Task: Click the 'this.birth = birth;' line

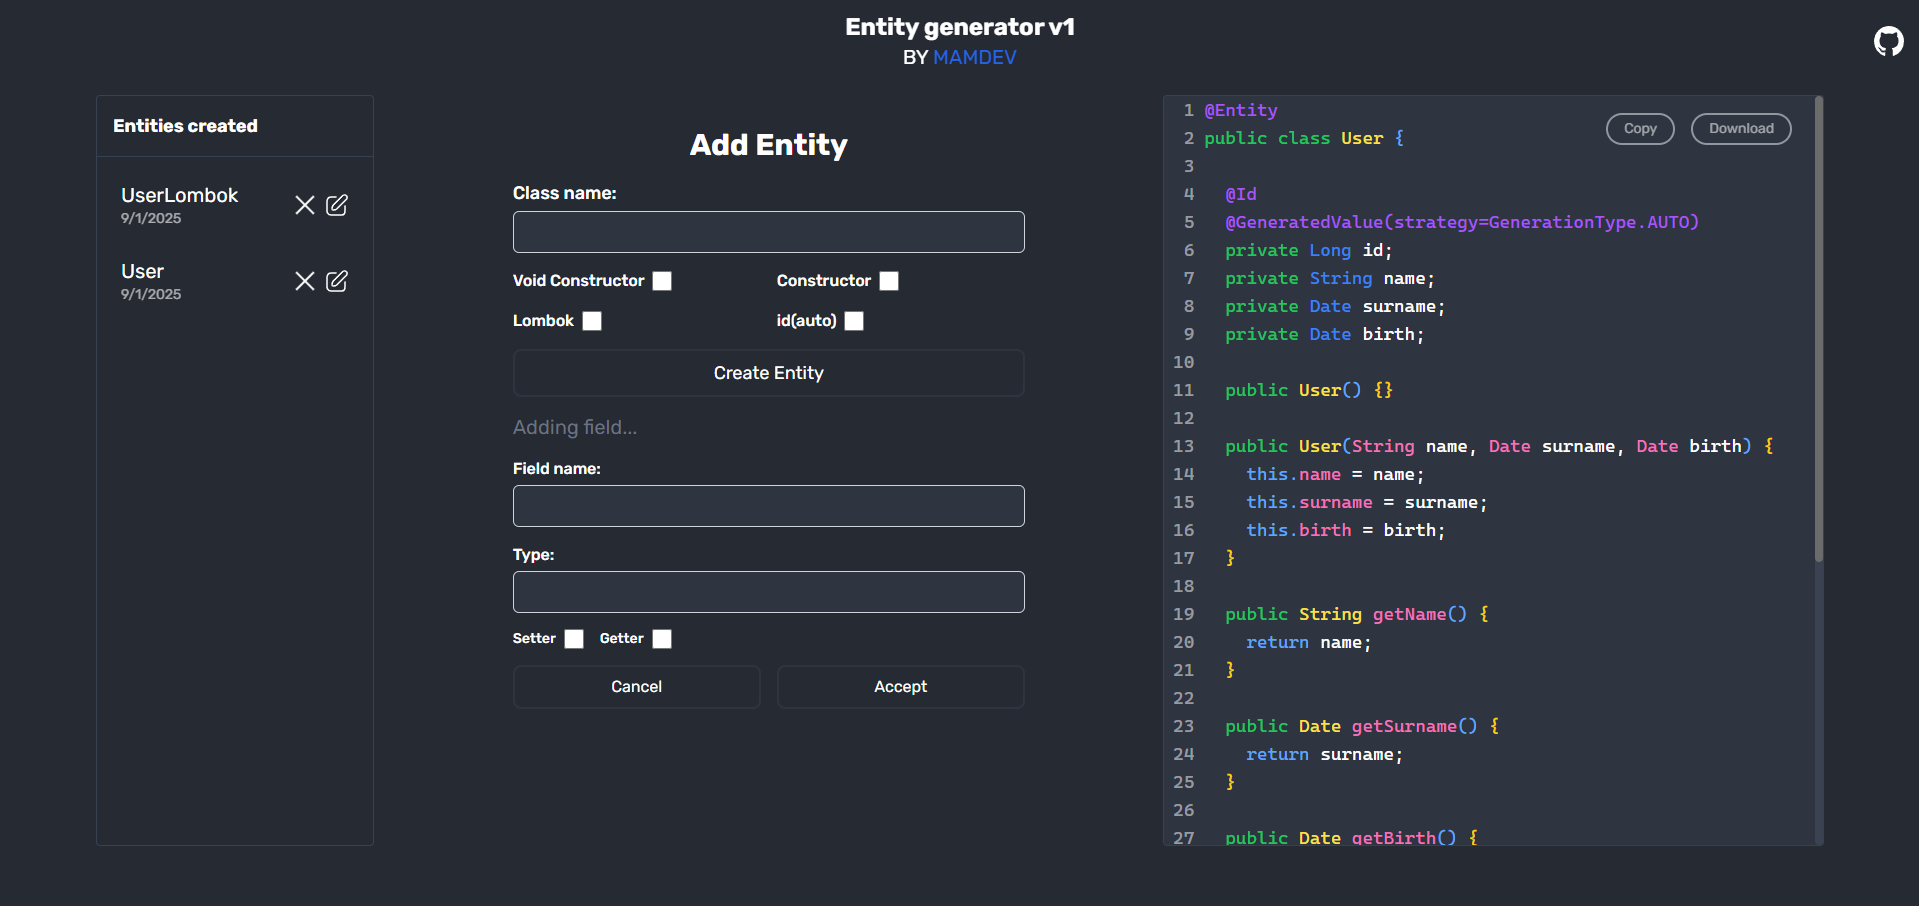Action: (1346, 530)
